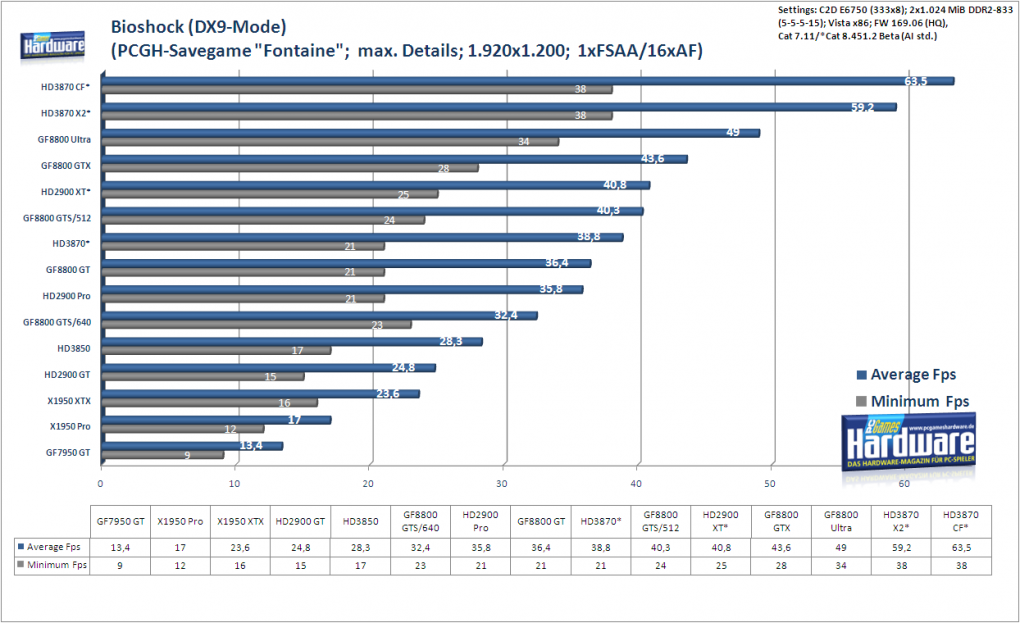
Task: Select the blue average bar for HD2900 XT
Action: [x=375, y=185]
